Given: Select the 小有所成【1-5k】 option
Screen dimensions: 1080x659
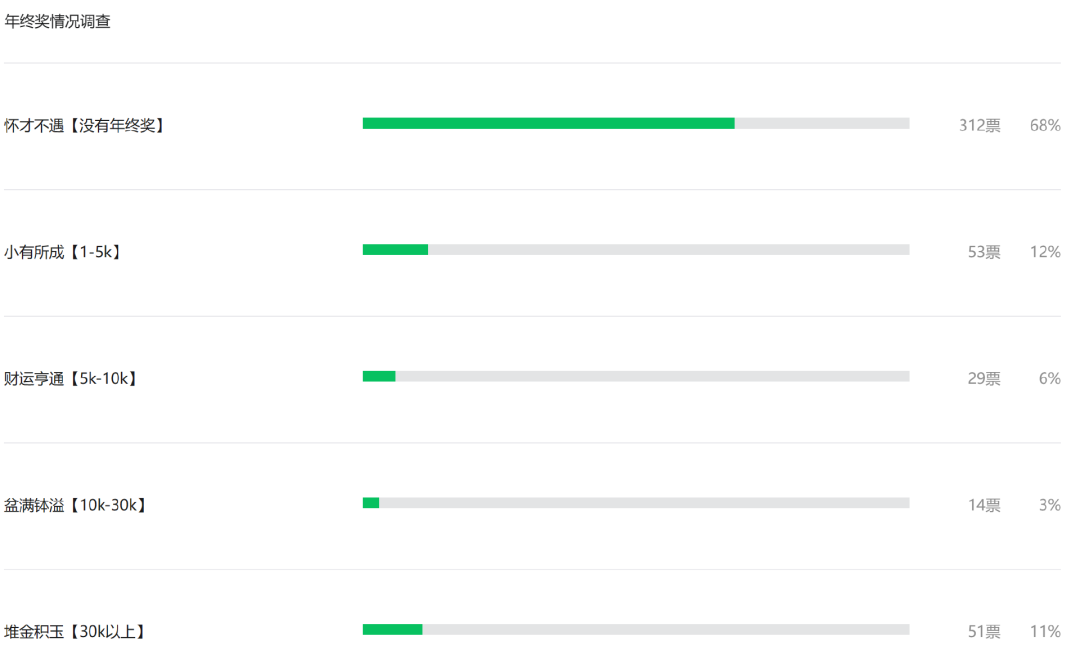Looking at the screenshot, I should coord(63,252).
